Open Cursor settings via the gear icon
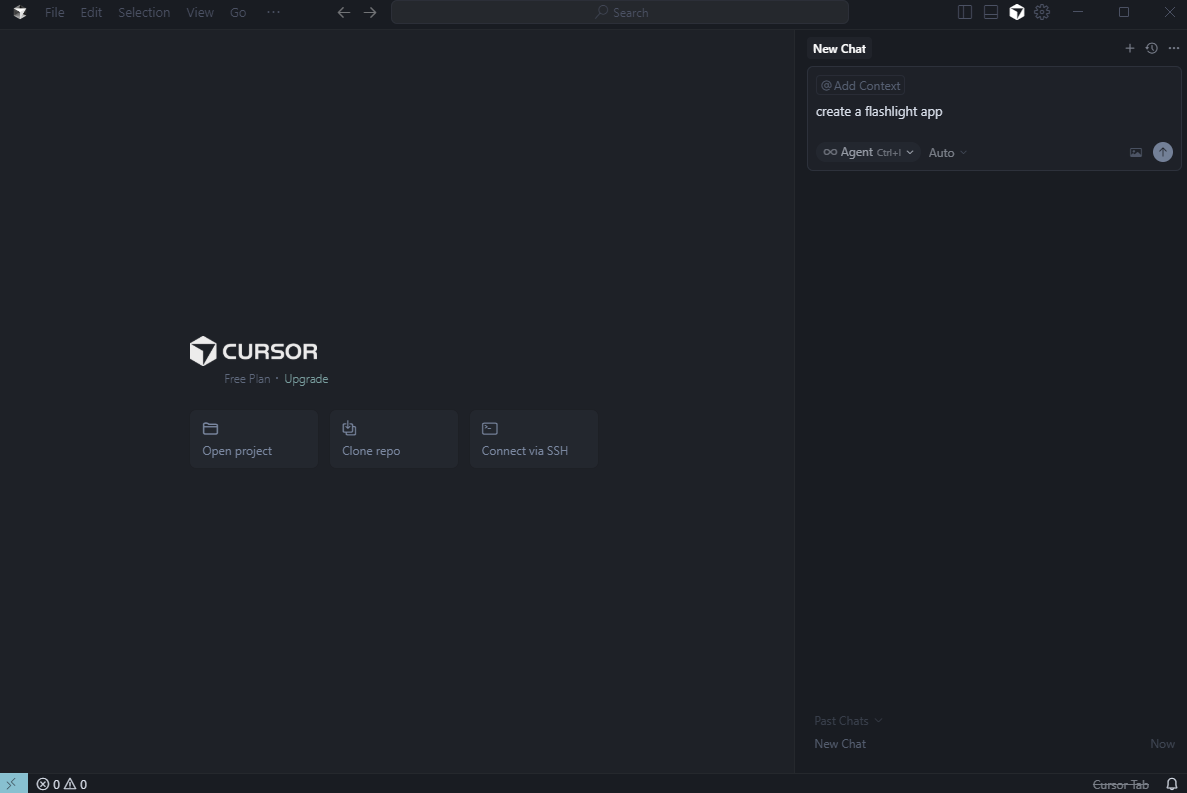The image size is (1187, 793). pos(1042,12)
